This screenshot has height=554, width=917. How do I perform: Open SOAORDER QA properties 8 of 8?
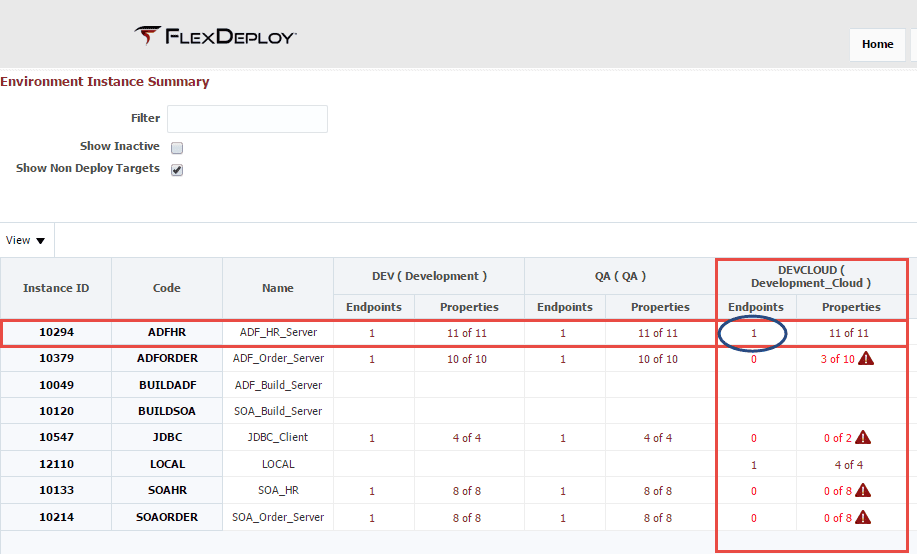click(657, 518)
